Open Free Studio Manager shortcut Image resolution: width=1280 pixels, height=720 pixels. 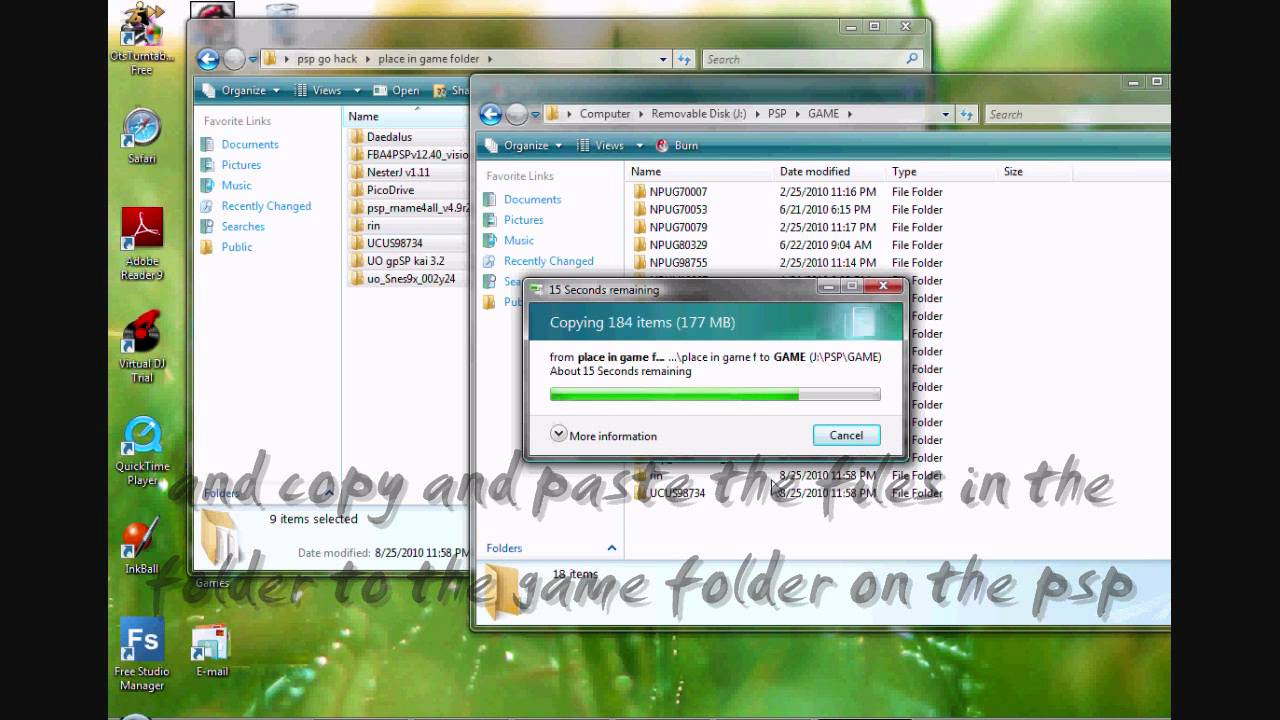coord(142,655)
